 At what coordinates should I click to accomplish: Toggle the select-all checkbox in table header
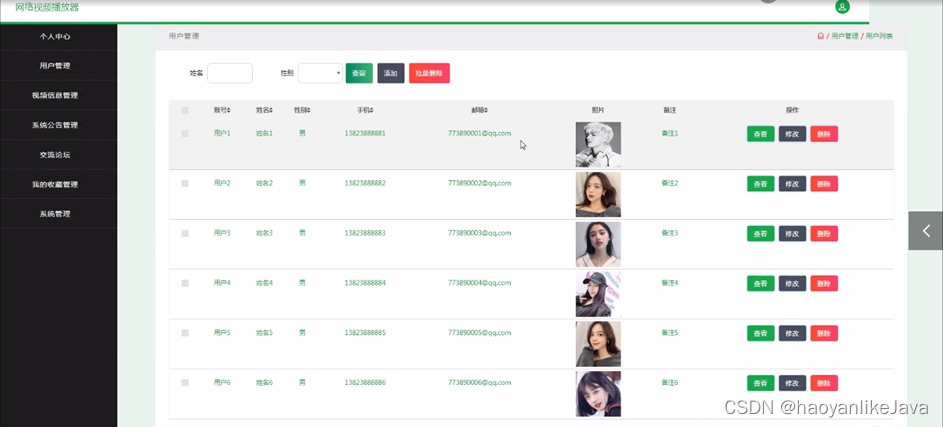click(185, 110)
